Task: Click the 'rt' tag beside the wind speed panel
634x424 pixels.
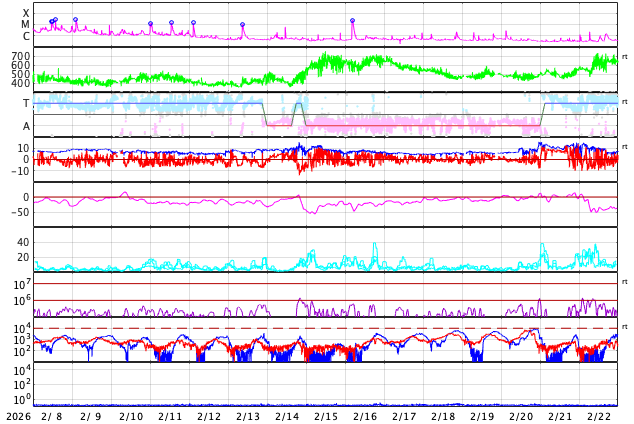Action: pyautogui.click(x=625, y=57)
